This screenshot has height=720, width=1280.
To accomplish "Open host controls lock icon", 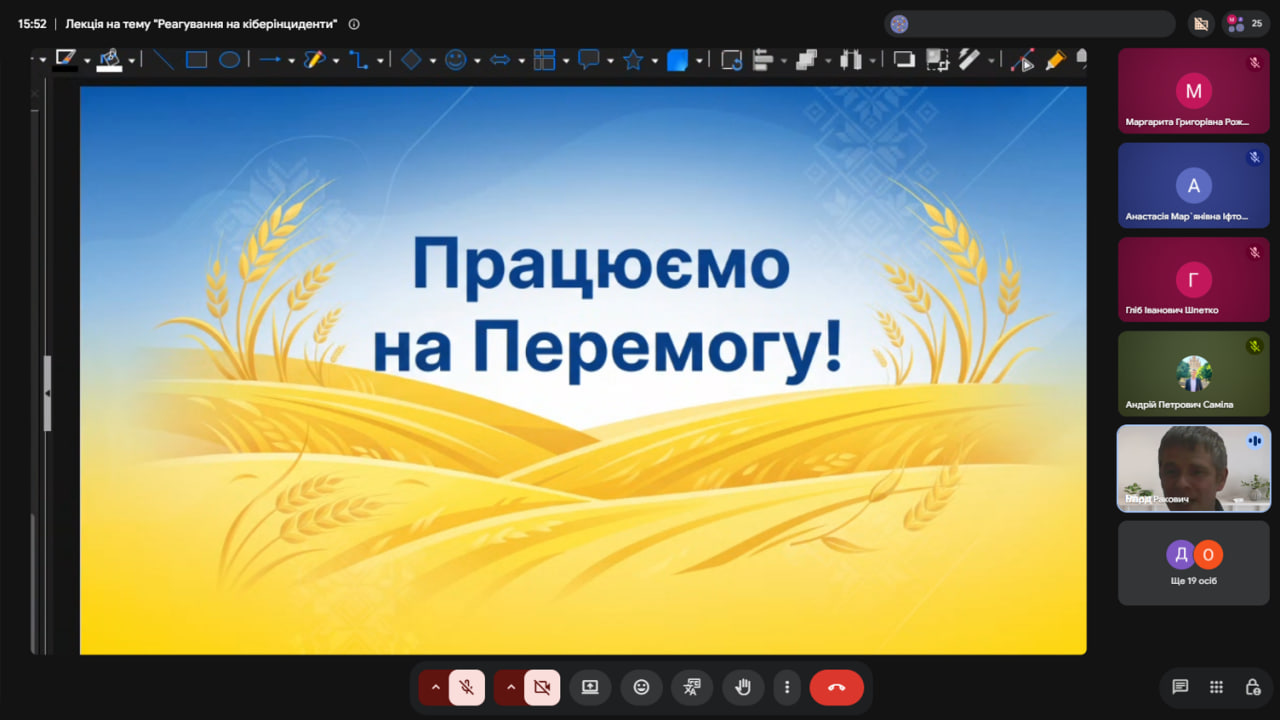I will click(x=1252, y=687).
